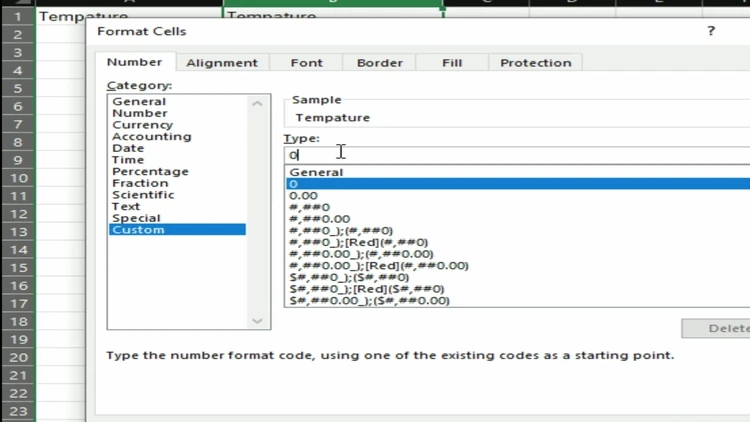Choose the Accounting category
The height and width of the screenshot is (422, 750).
(177, 136)
